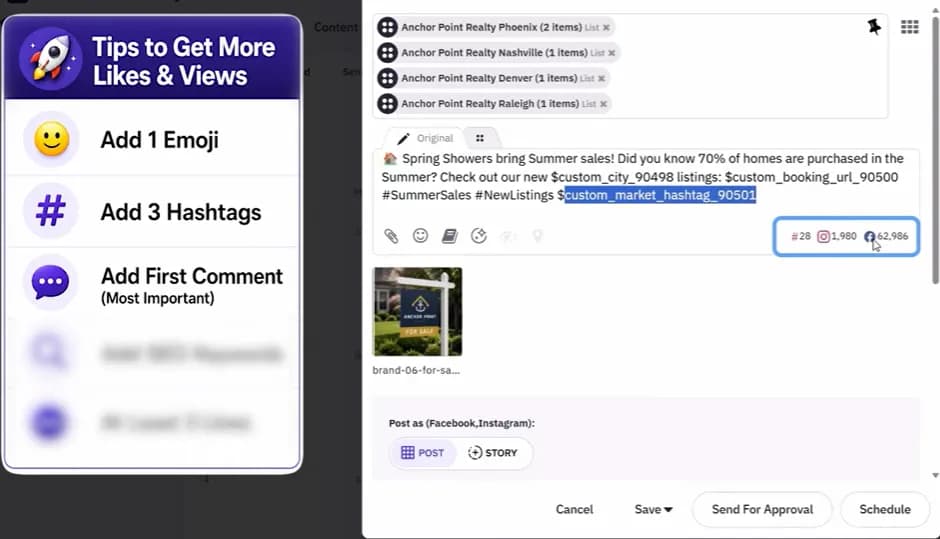Click the Phoenix list group icon
940x539 pixels.
point(387,27)
